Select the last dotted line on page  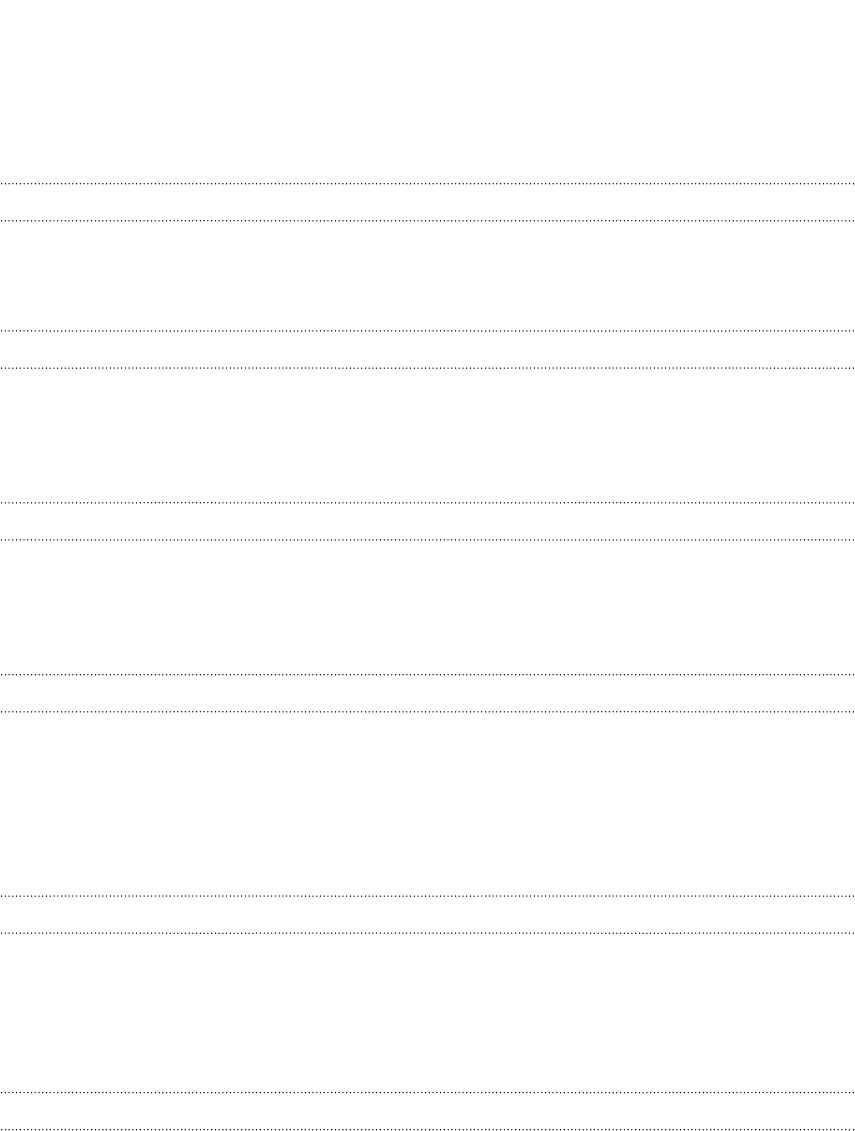(x=427, y=1129)
